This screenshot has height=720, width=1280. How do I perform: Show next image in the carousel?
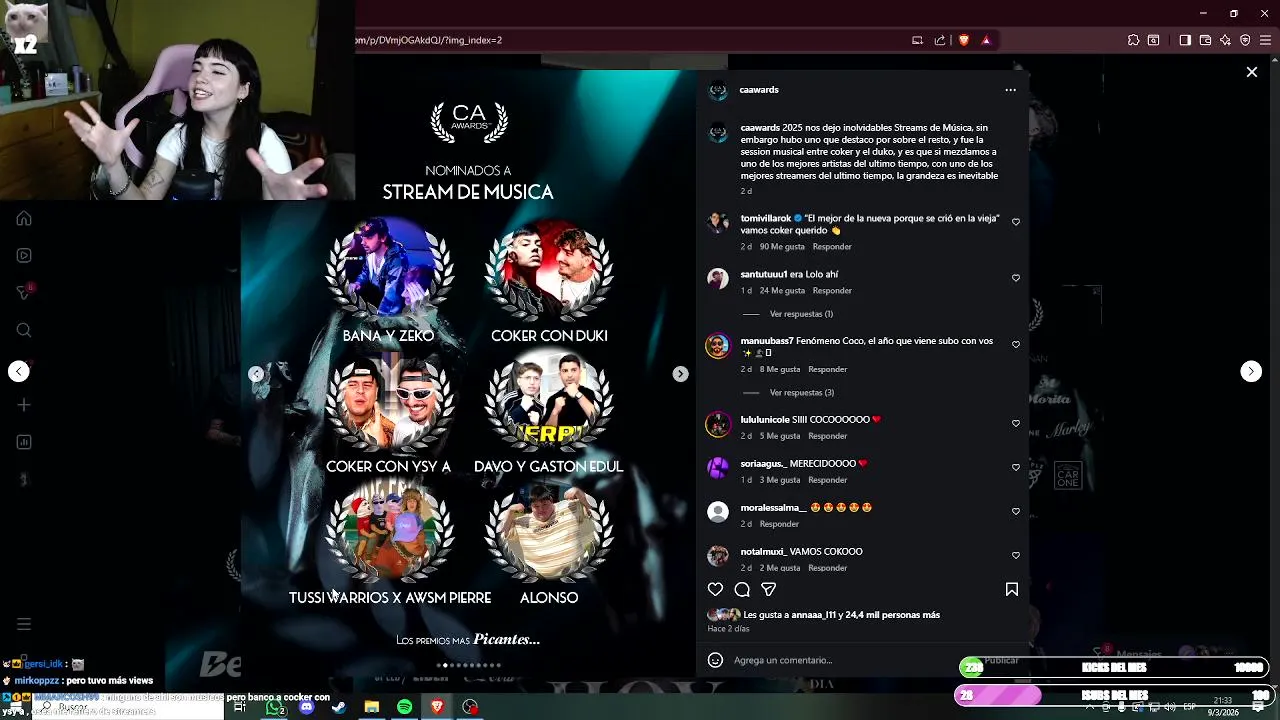(680, 374)
